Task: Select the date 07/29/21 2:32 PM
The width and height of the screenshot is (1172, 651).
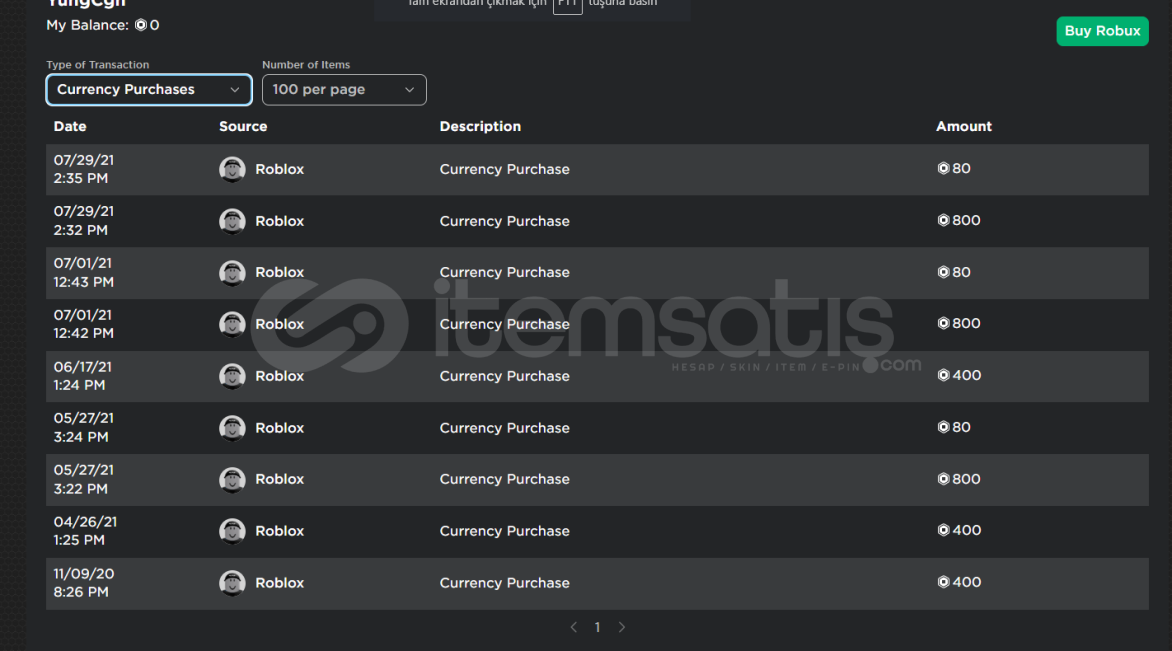Action: coord(84,221)
